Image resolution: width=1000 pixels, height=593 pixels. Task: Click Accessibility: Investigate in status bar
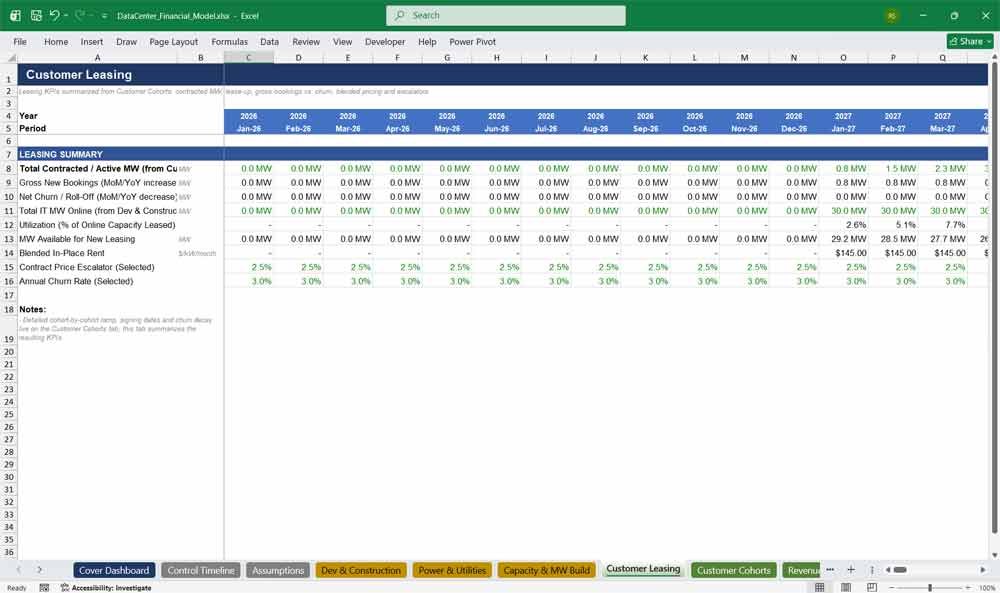(x=106, y=587)
